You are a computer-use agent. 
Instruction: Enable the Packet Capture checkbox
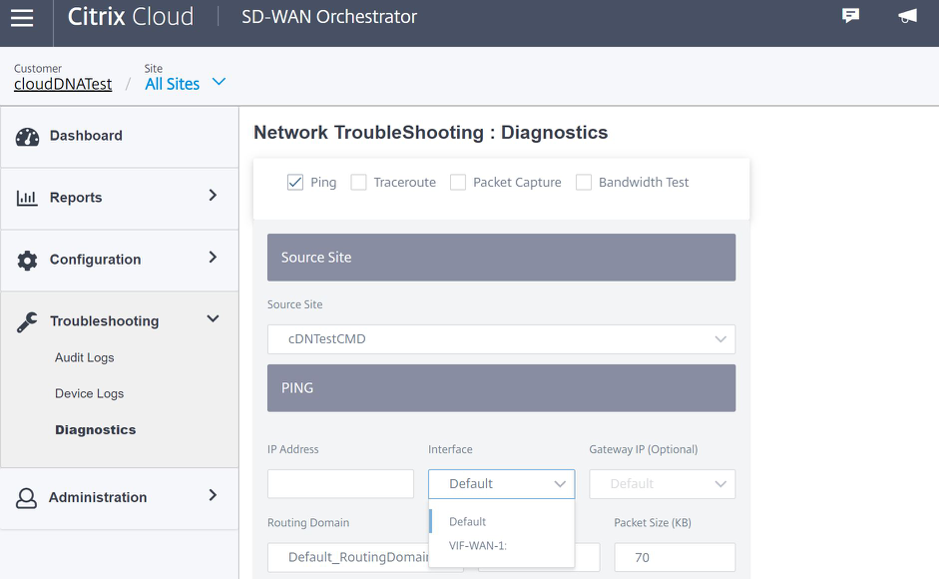[458, 182]
